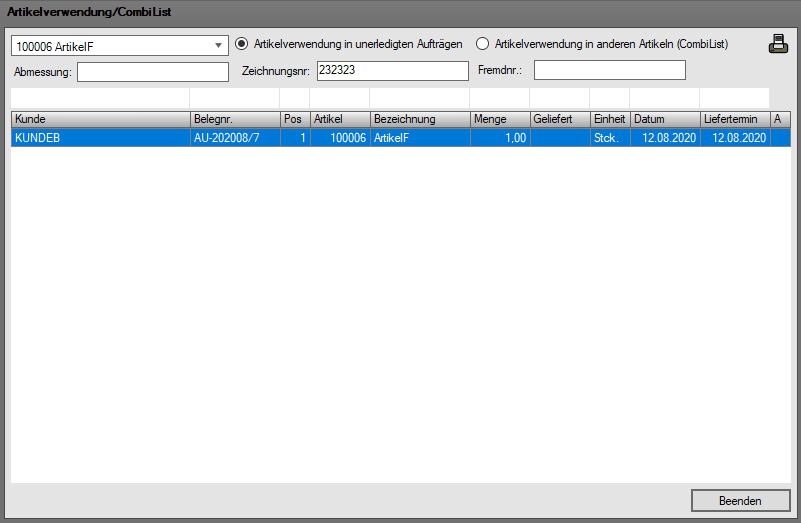Image resolution: width=801 pixels, height=523 pixels.
Task: Sort table by Artikel column header
Action: pos(339,119)
